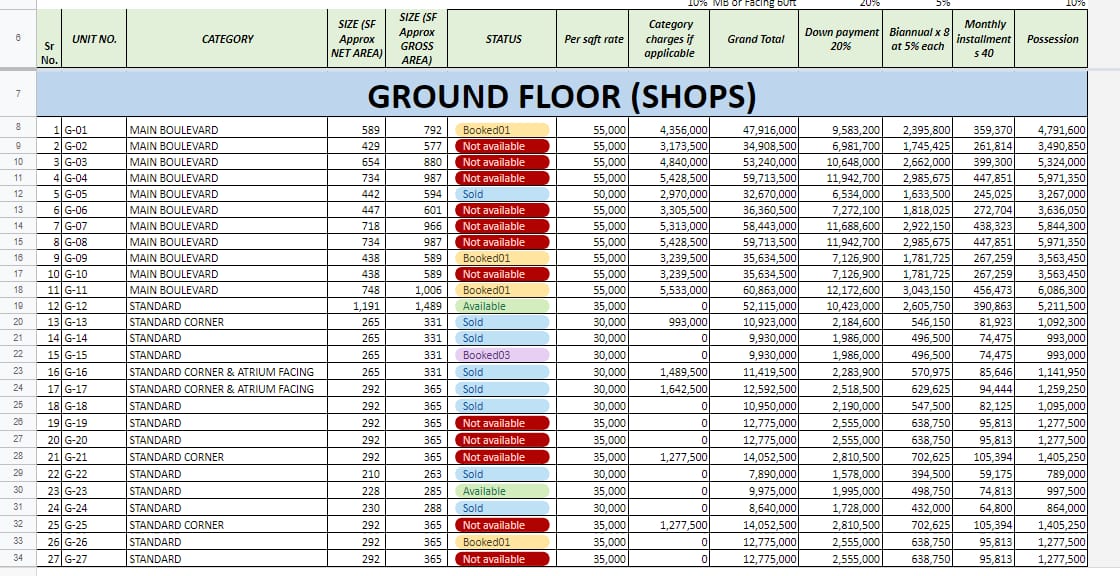Select grand total 7,890,000 for G-22
Image resolution: width=1120 pixels, height=576 pixels.
point(755,474)
